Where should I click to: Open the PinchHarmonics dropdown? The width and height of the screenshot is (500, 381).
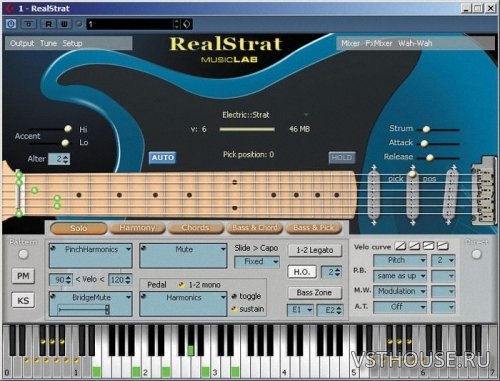click(x=91, y=255)
